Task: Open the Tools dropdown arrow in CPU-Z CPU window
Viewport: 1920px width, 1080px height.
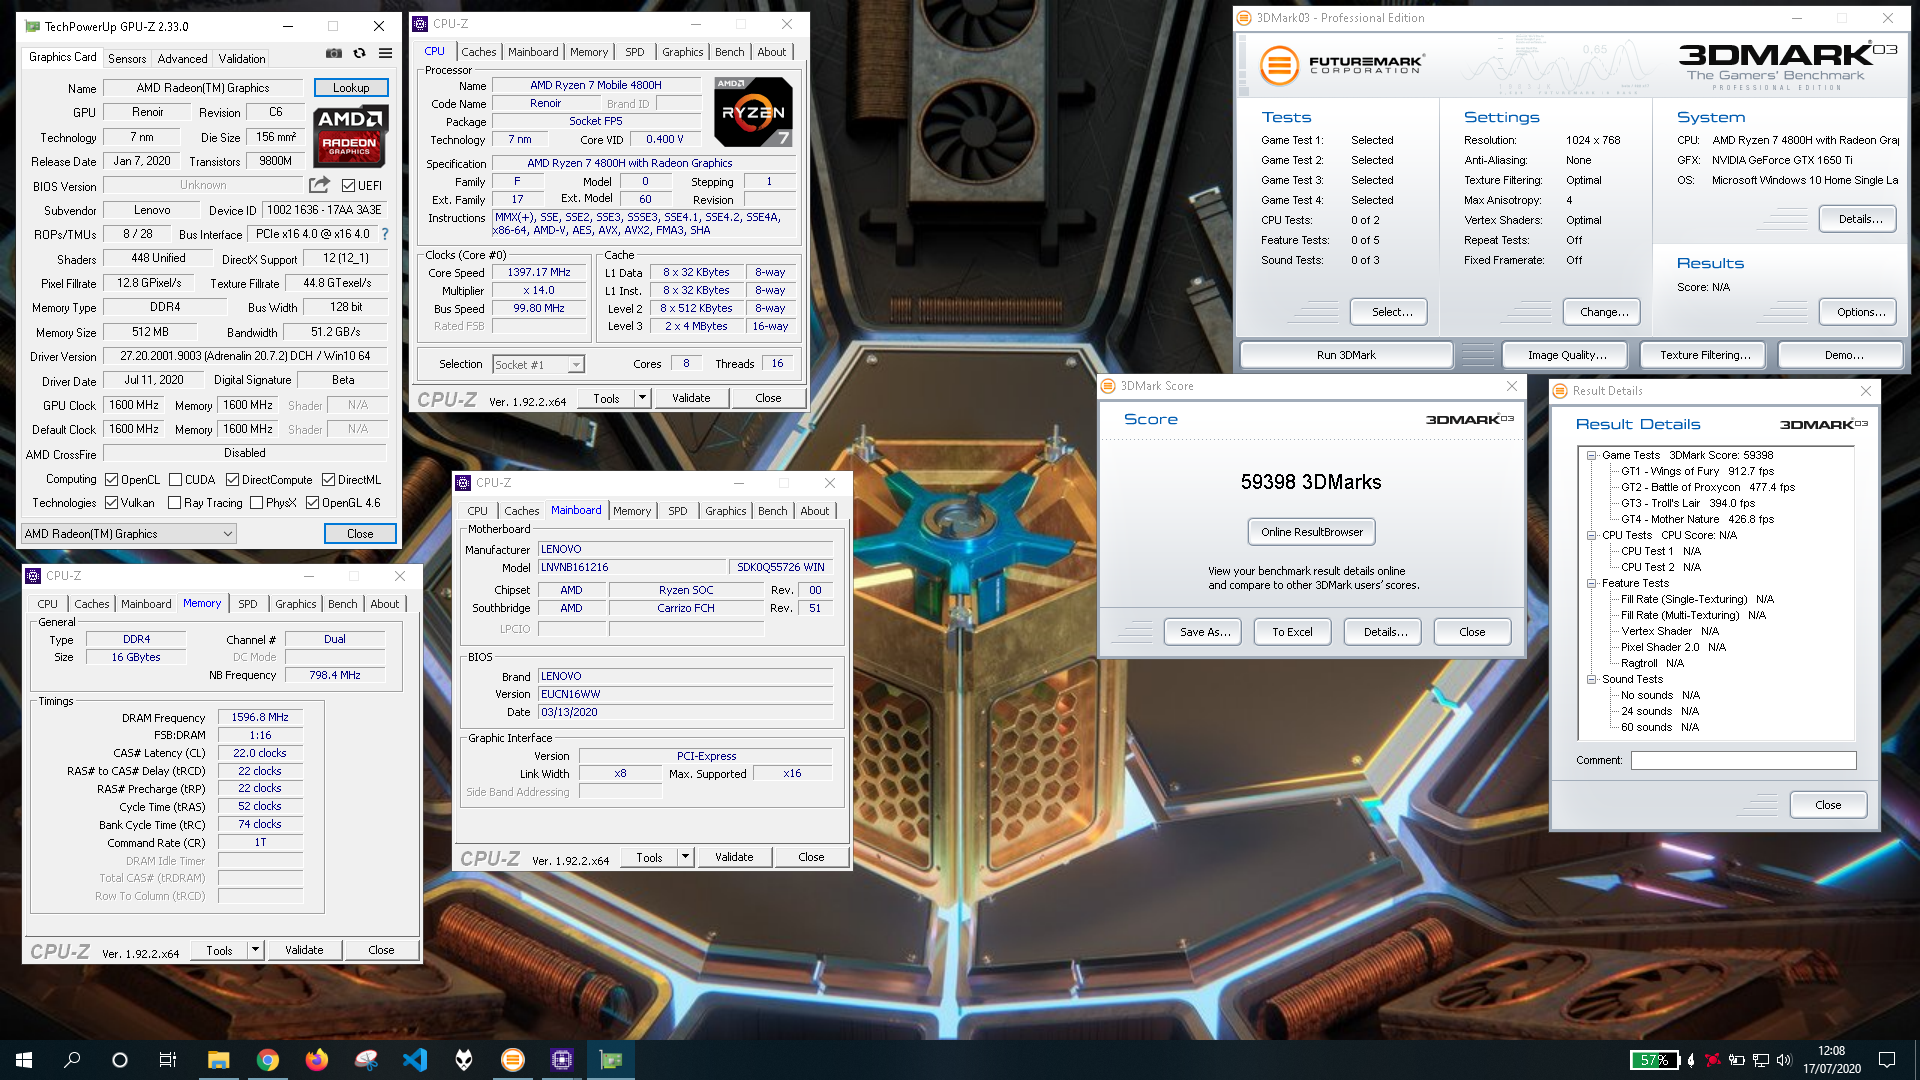Action: tap(642, 398)
